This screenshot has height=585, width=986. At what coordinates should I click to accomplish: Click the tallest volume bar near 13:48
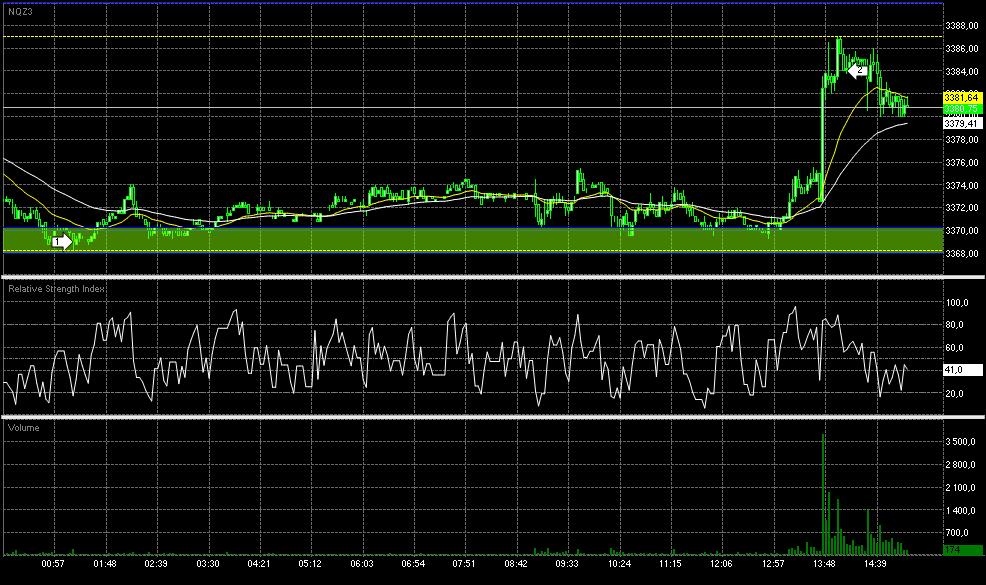coord(824,494)
